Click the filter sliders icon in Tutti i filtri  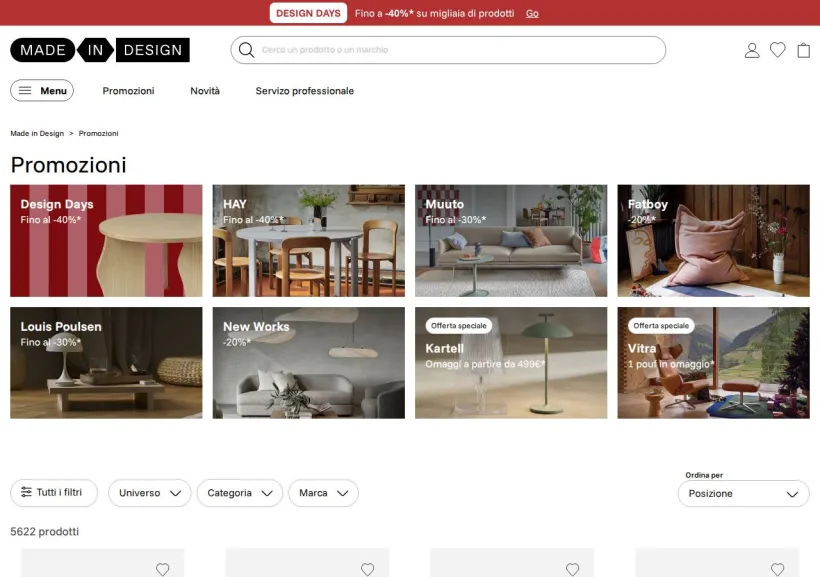26,492
